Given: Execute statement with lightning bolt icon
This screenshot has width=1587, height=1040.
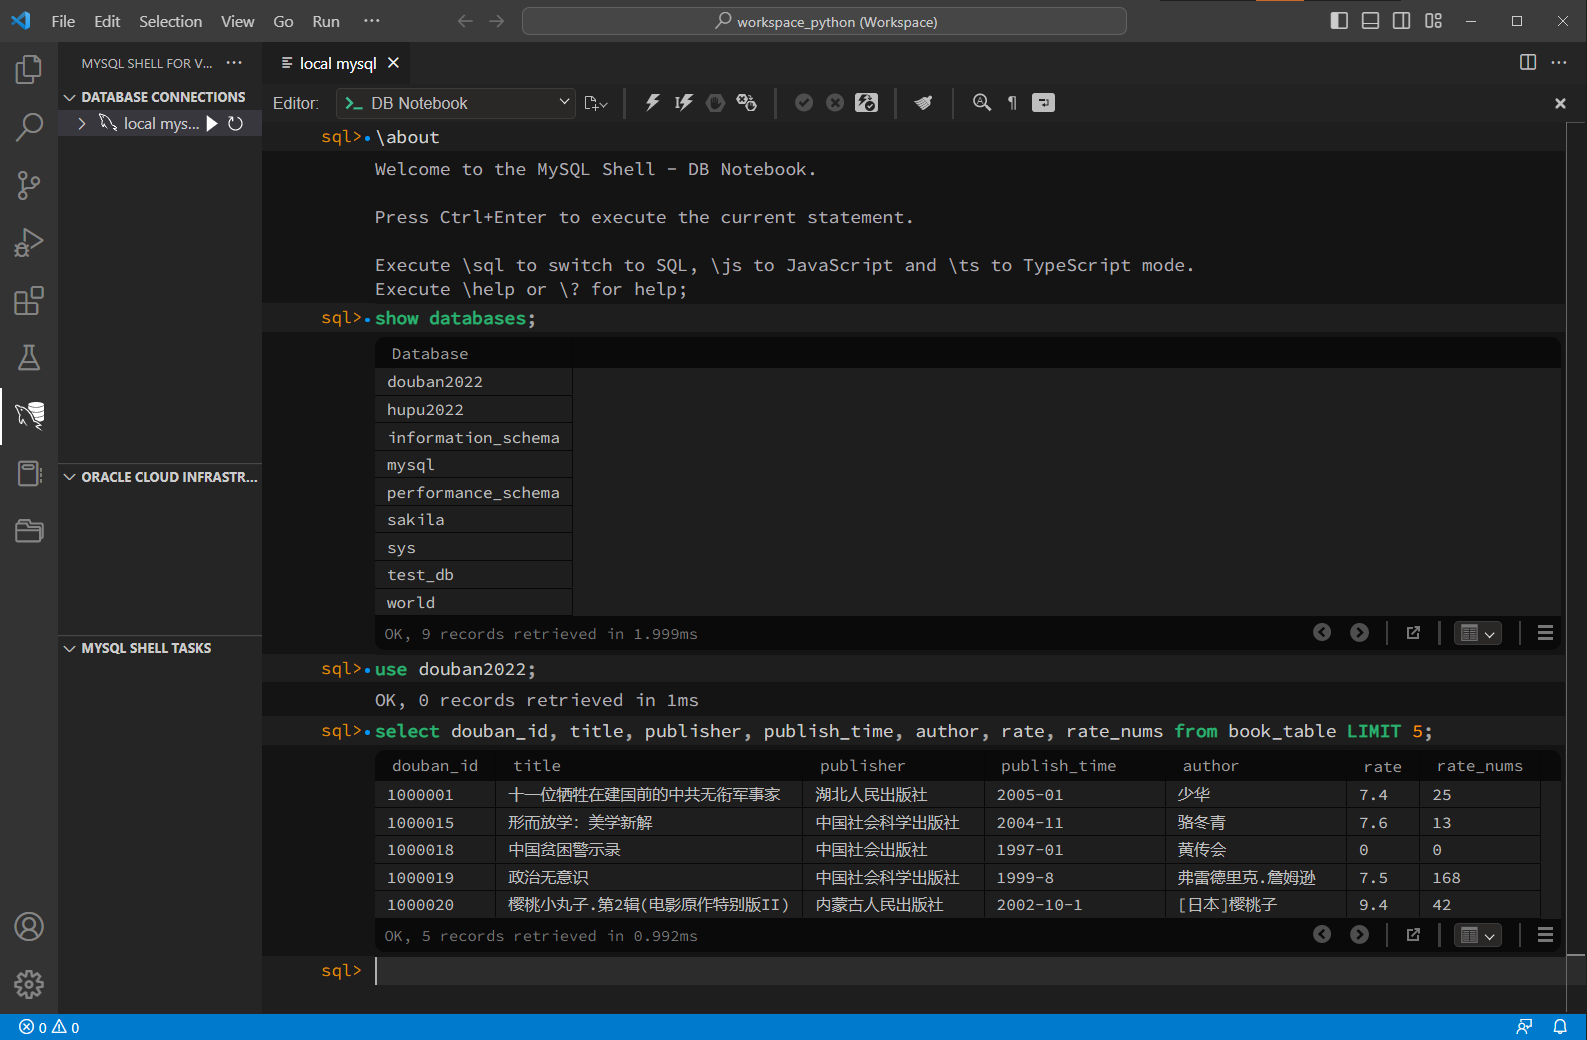Looking at the screenshot, I should pyautogui.click(x=652, y=102).
